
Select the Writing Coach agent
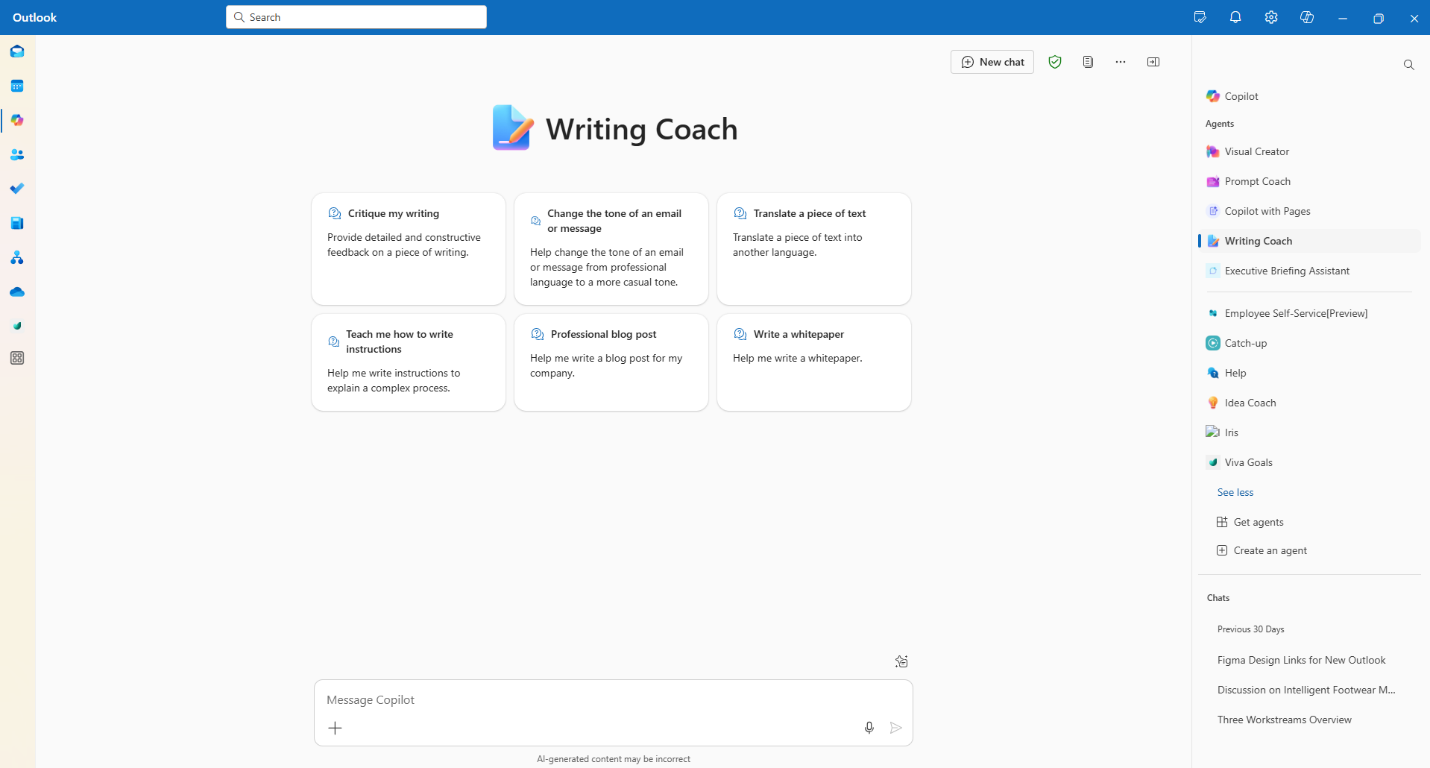pyautogui.click(x=1309, y=241)
